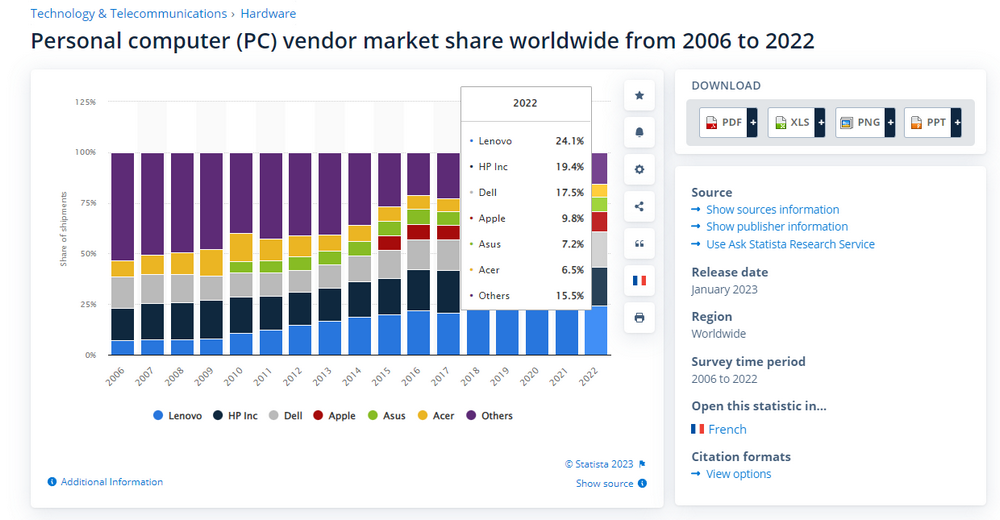This screenshot has height=520, width=1000.
Task: Open Hardware breadcrumb link
Action: (268, 13)
